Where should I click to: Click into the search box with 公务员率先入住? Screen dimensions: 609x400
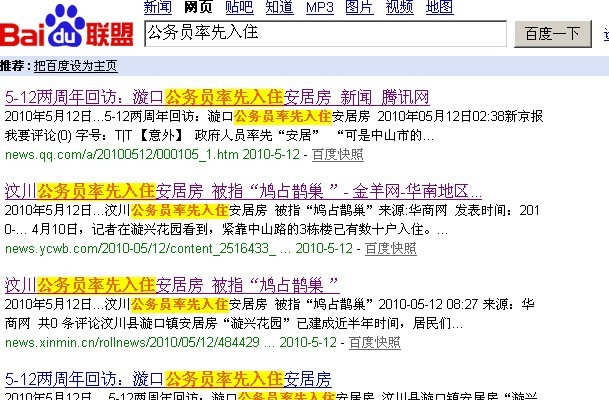click(325, 34)
